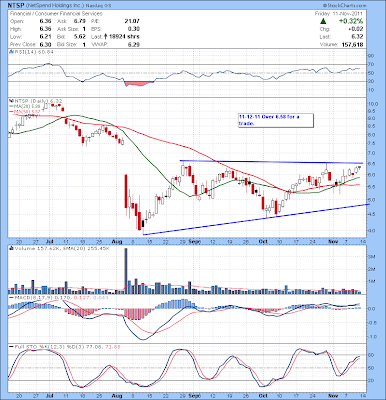This screenshot has width=386, height=400.
Task: Click the green up-triangle price change icon
Action: click(323, 21)
